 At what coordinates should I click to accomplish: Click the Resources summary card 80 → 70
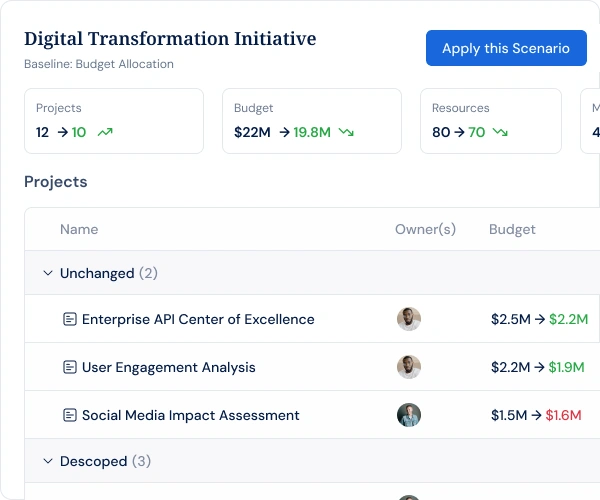coord(491,121)
